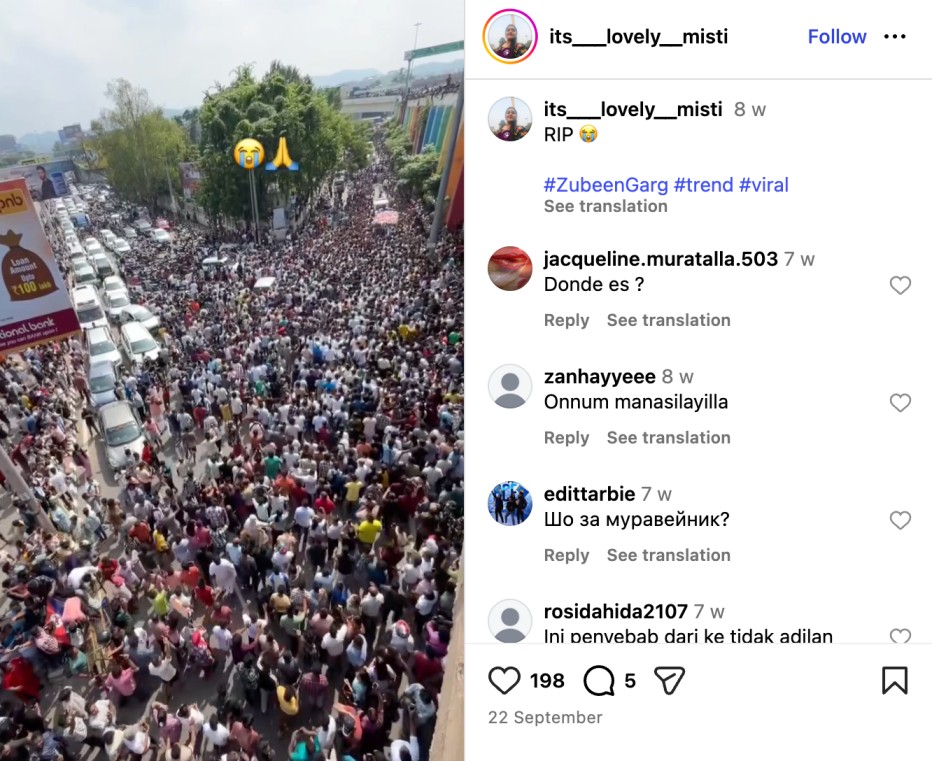This screenshot has width=932, height=761.
Task: Open more options three-dot menu
Action: (x=895, y=37)
